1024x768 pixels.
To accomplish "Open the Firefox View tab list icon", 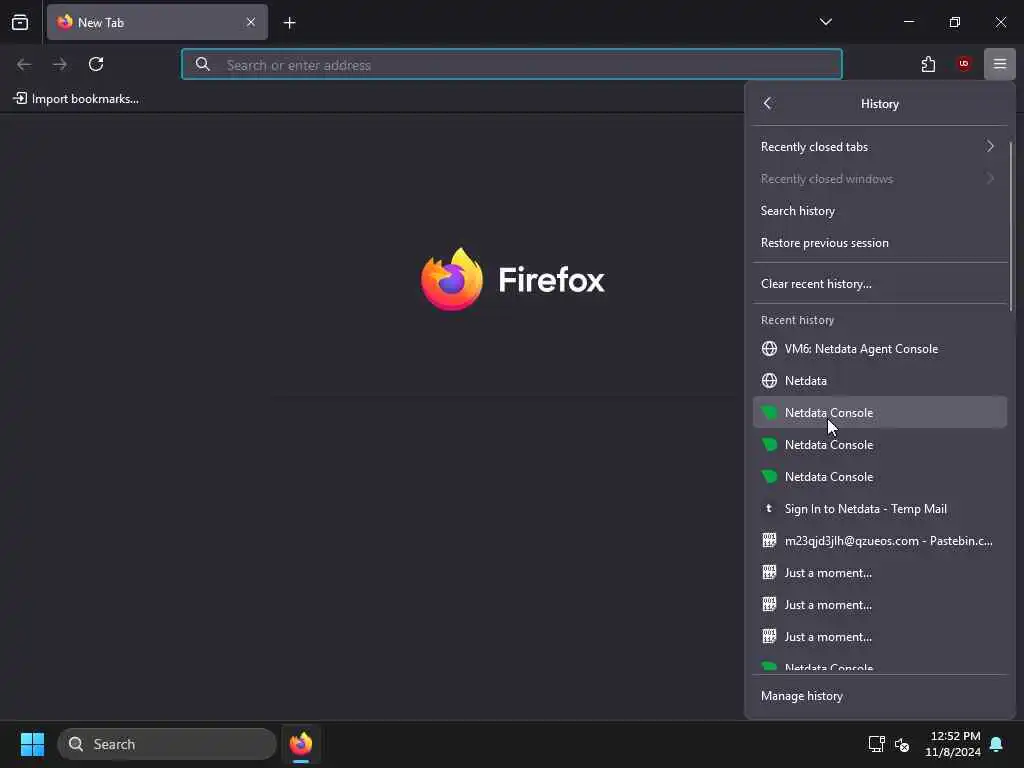I will (20, 22).
